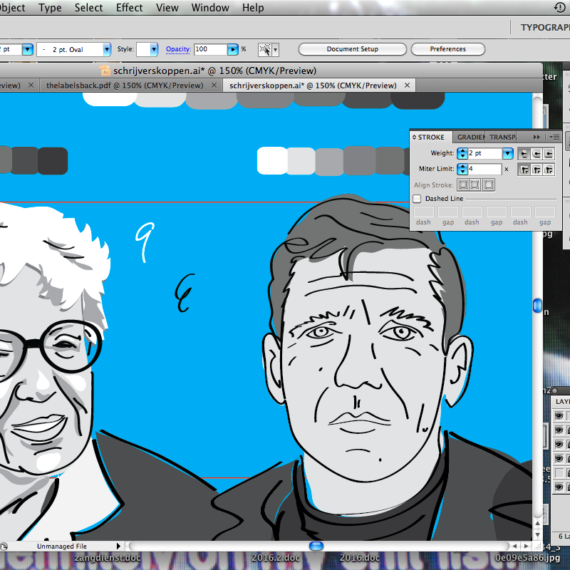
Task: Enable the Dashed Line checkbox
Action: point(417,198)
